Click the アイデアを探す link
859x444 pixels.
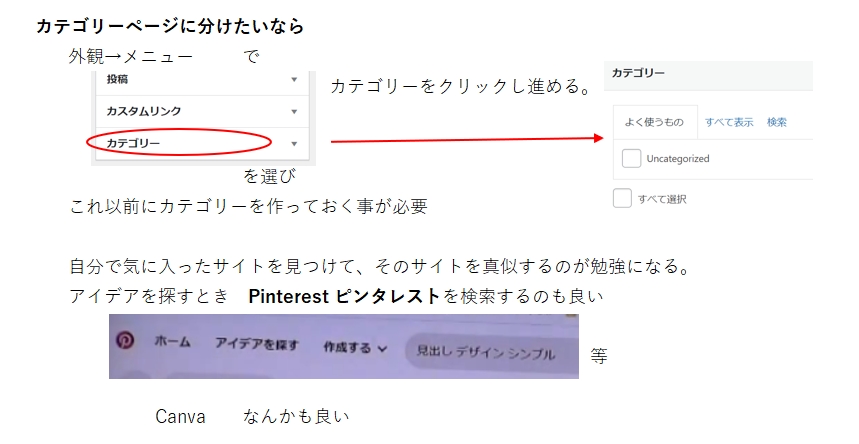(x=257, y=344)
